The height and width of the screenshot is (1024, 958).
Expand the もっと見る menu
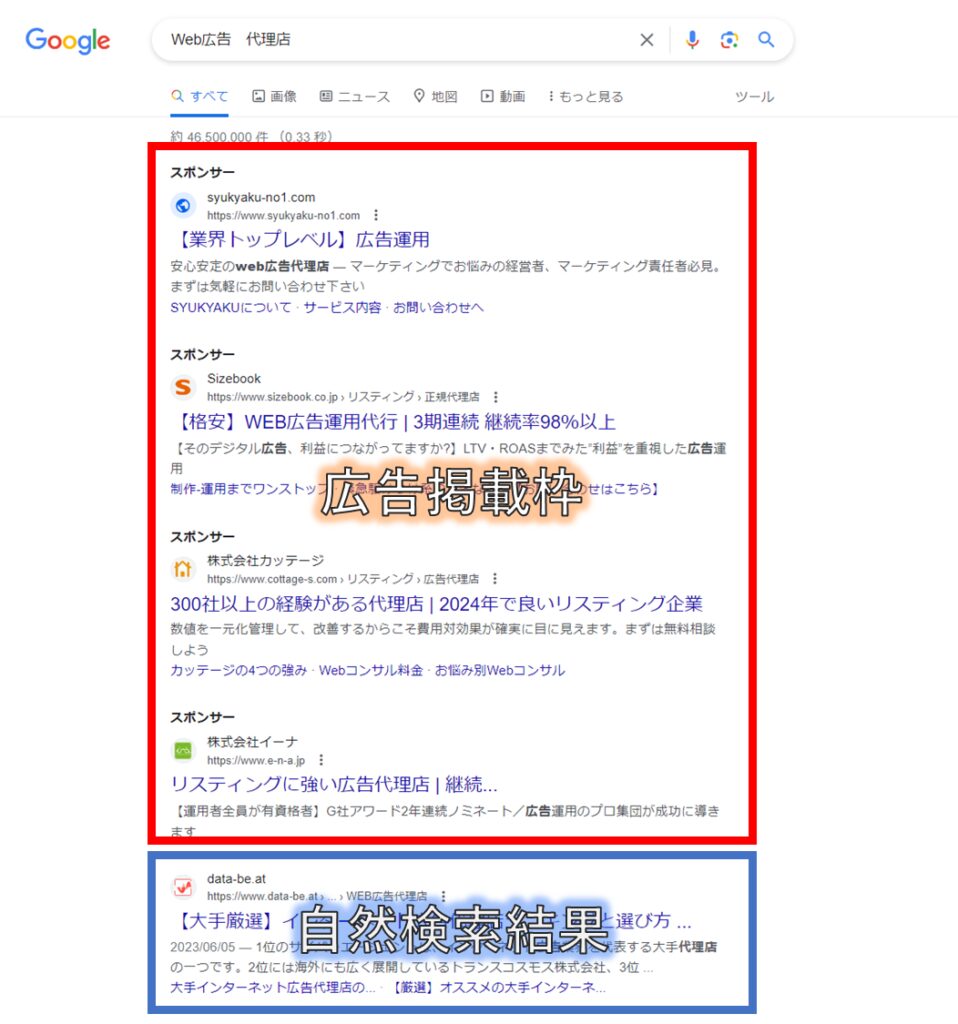click(x=586, y=97)
